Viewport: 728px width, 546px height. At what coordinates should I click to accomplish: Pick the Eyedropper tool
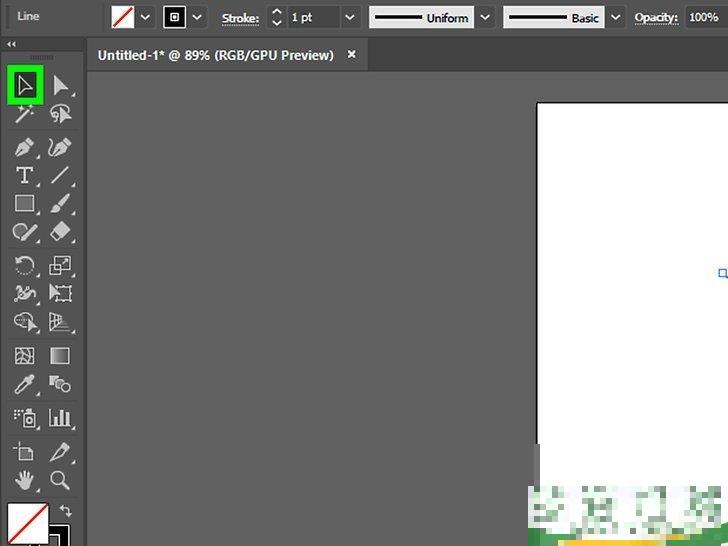(x=24, y=384)
